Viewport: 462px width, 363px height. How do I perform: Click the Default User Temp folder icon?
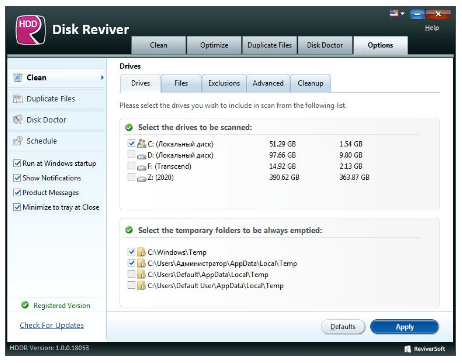(x=141, y=285)
